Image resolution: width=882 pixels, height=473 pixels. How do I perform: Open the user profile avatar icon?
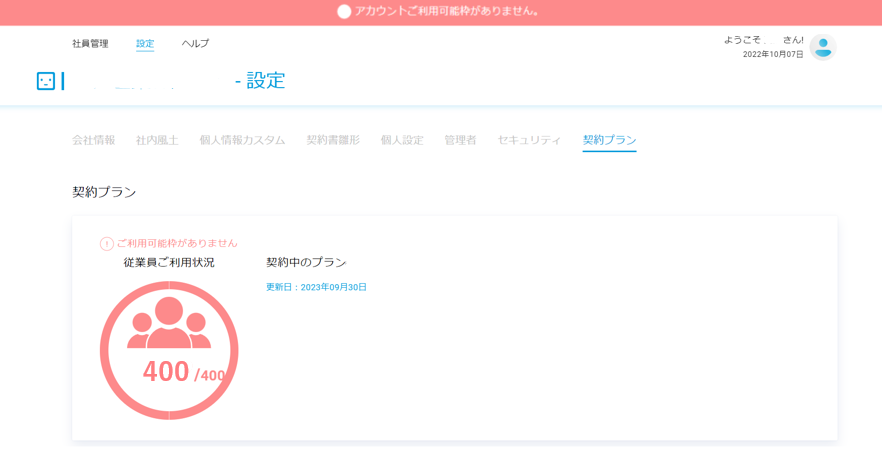pyautogui.click(x=823, y=47)
